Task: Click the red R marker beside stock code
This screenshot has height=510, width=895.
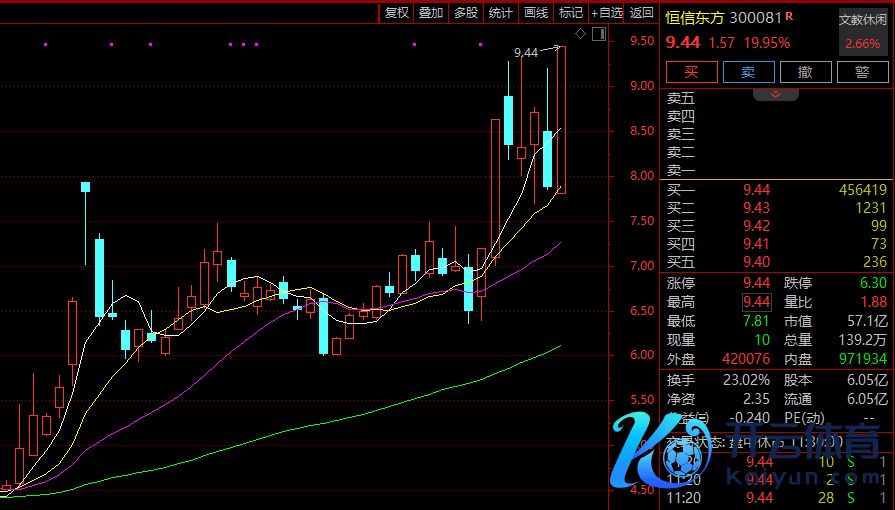Action: click(x=789, y=16)
